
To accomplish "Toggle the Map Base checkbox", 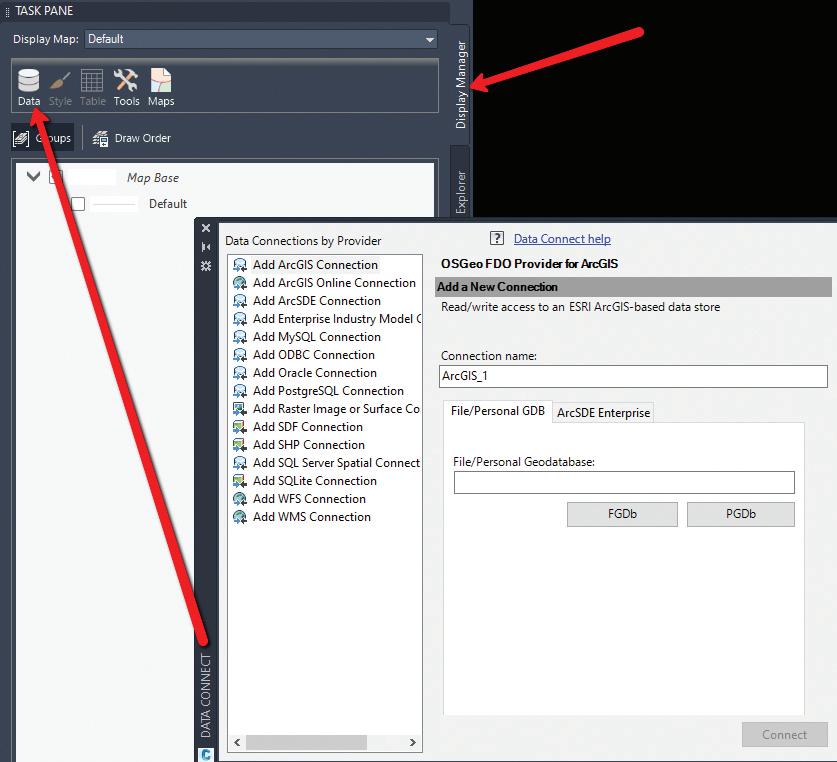I will pos(56,177).
